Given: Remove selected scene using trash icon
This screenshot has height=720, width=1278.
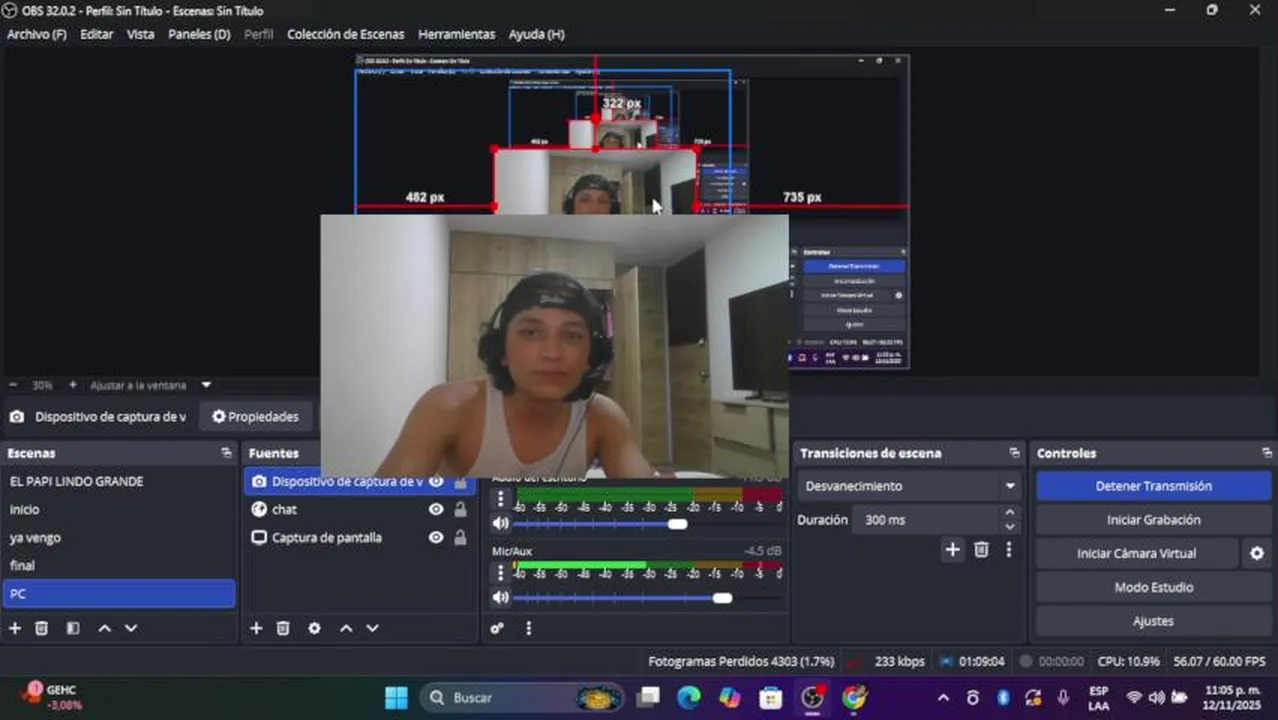Looking at the screenshot, I should 41,628.
